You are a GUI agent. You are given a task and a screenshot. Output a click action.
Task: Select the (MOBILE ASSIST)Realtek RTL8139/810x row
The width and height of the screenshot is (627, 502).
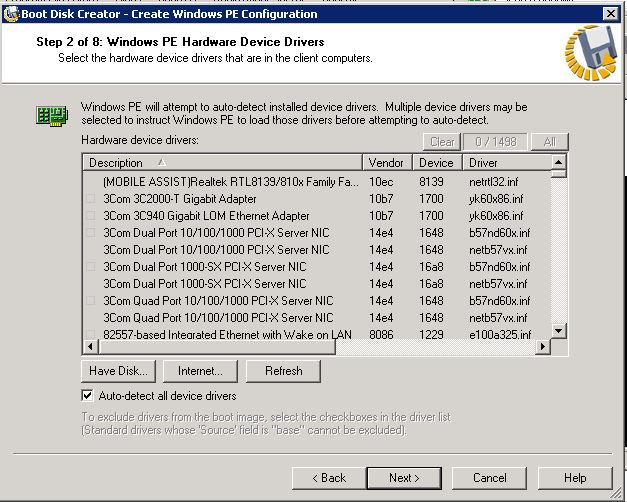tap(317, 182)
